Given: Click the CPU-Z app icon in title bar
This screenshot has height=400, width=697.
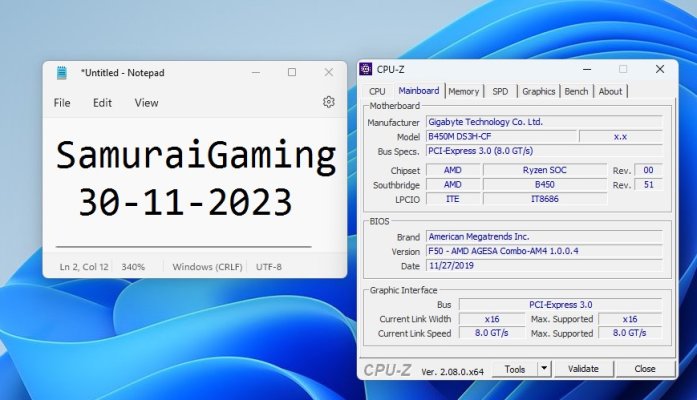Looking at the screenshot, I should click(365, 69).
